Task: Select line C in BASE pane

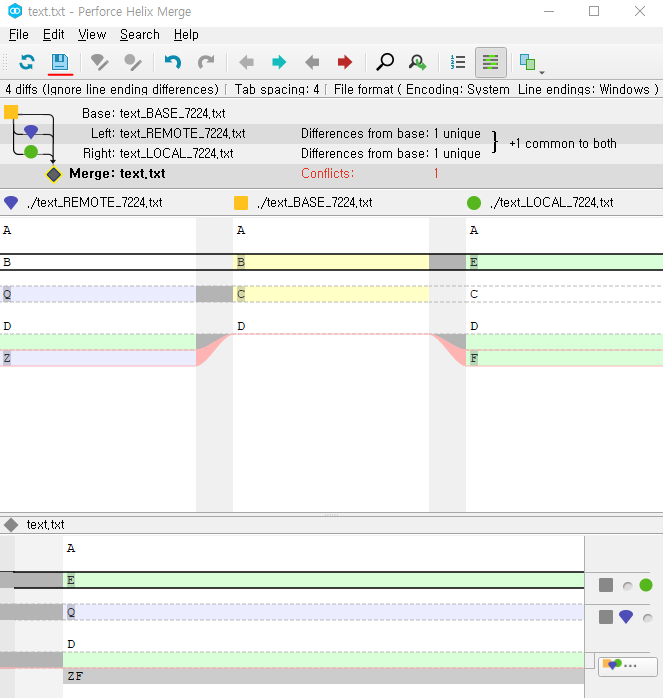Action: 331,294
